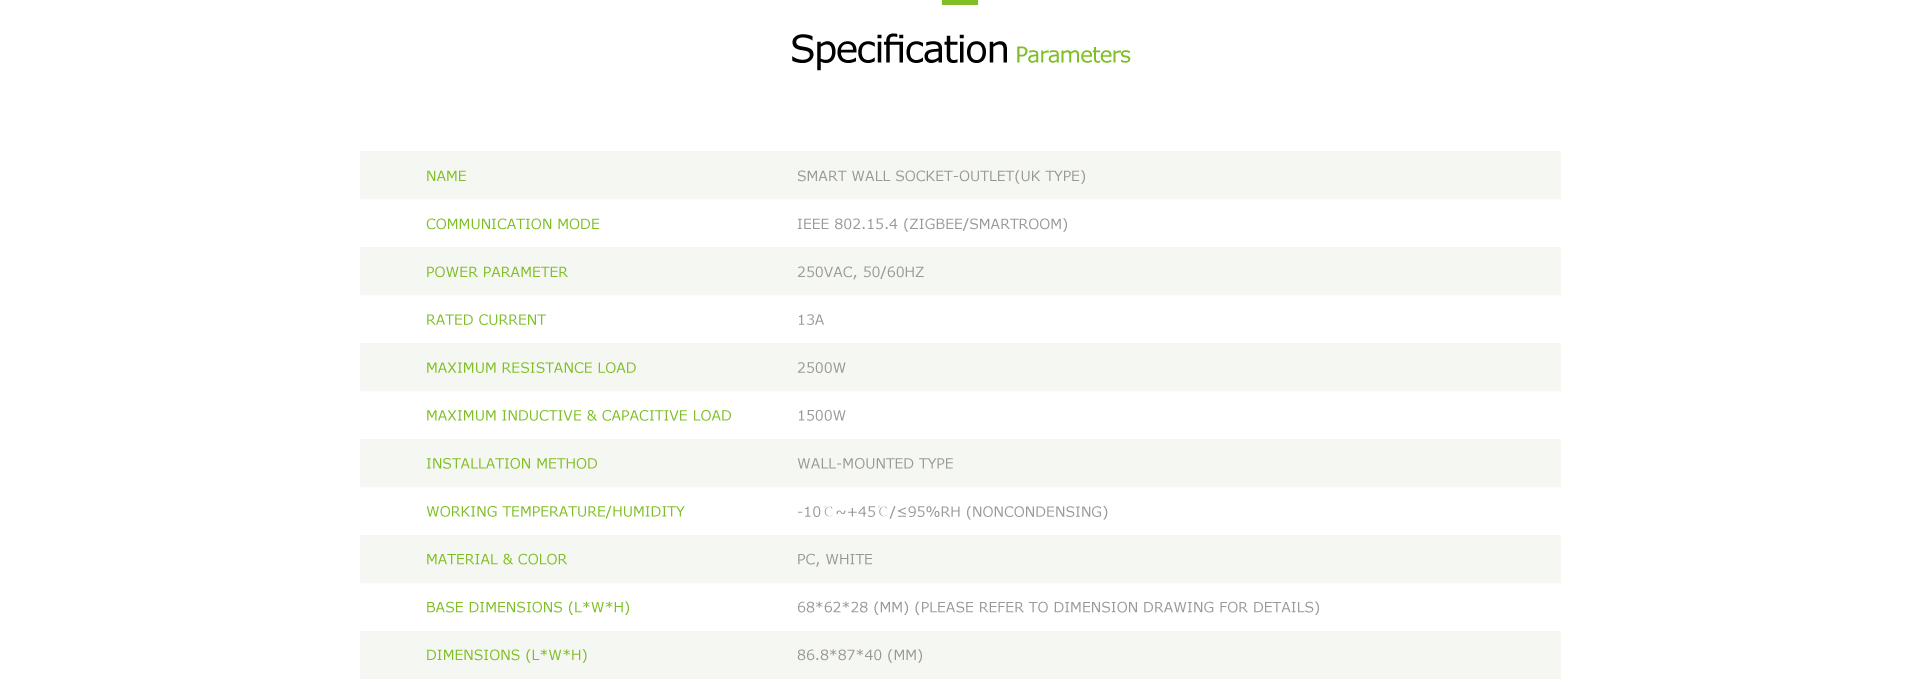The image size is (1920, 679).
Task: Select MAXIMUM INDUCTIVE & CAPACITIVE LOAD label
Action: pyautogui.click(x=579, y=416)
